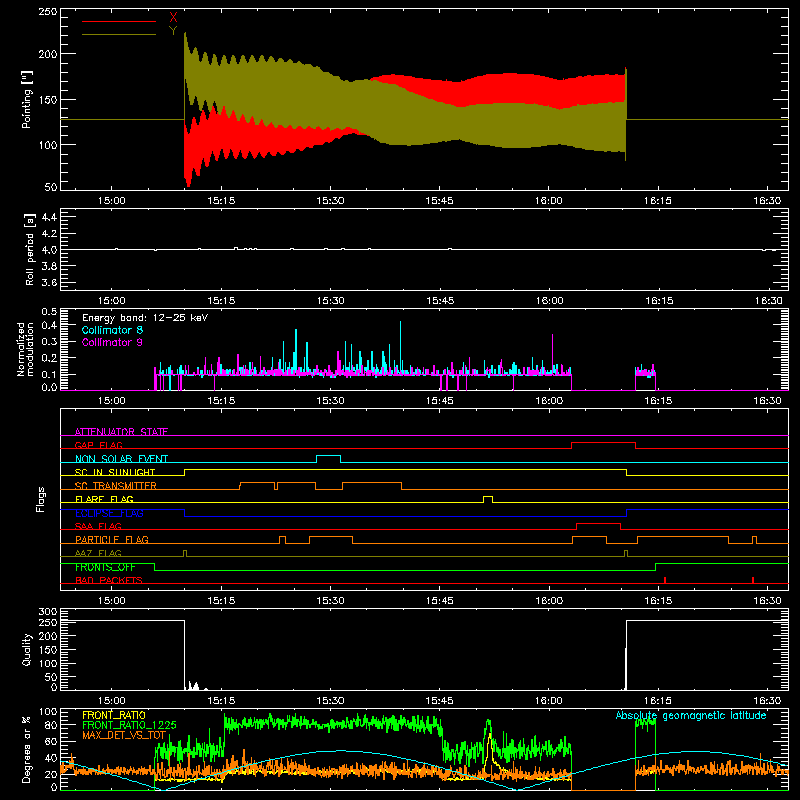Click 16:00 time label under Pointing plot
This screenshot has width=800, height=800.
point(548,201)
